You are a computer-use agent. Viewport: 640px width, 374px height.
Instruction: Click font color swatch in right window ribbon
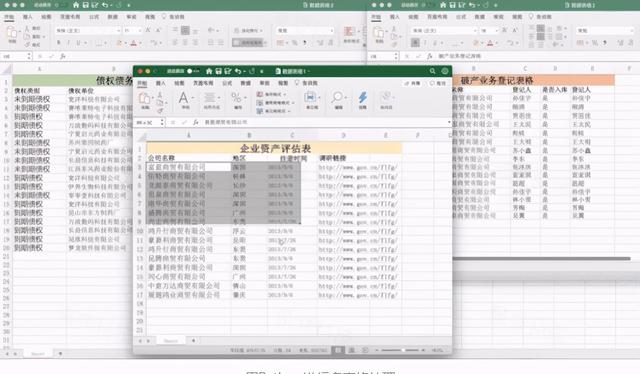click(490, 42)
